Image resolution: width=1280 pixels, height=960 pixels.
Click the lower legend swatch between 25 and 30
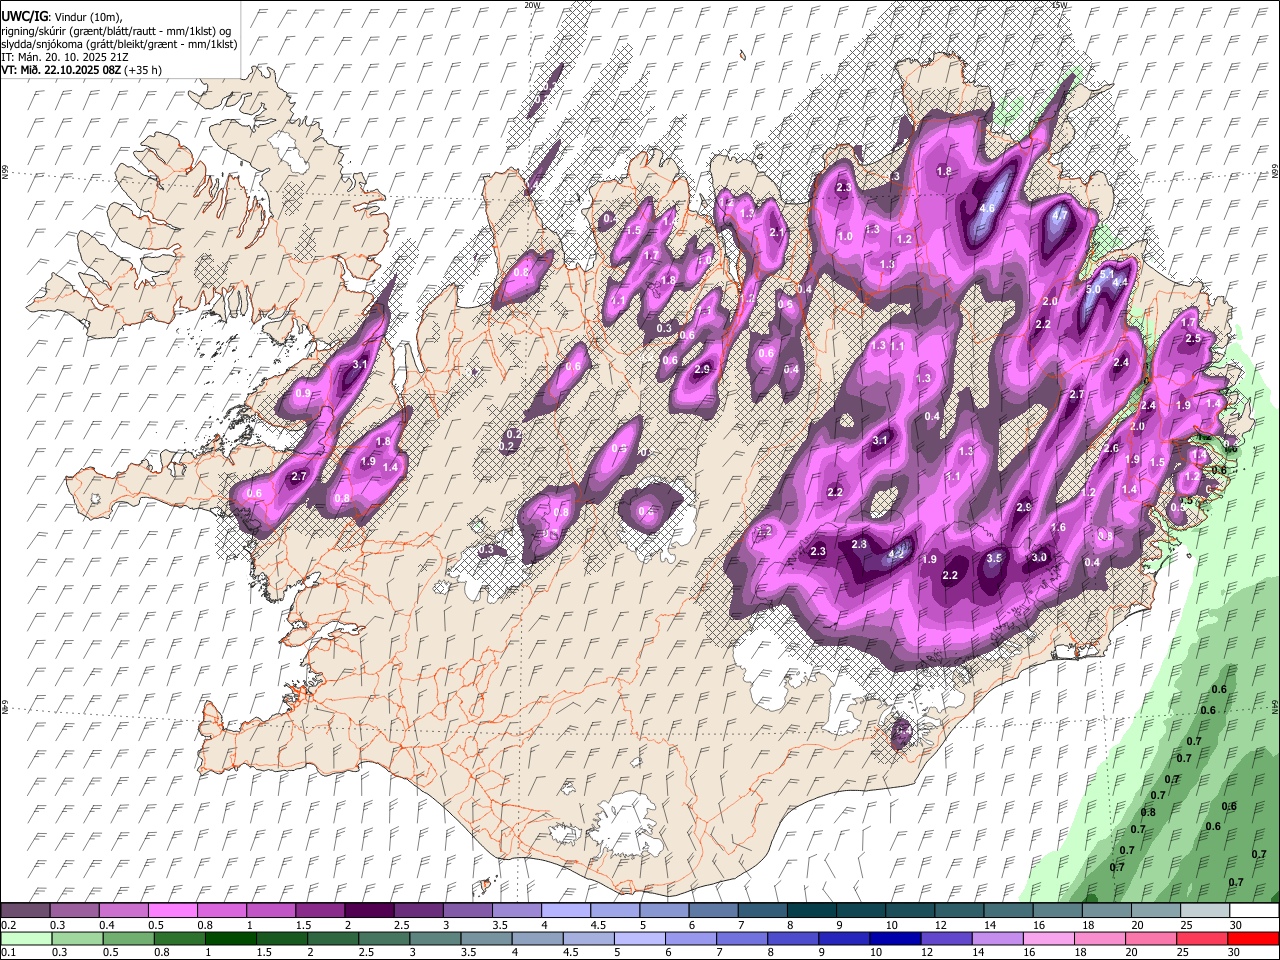tap(1204, 938)
